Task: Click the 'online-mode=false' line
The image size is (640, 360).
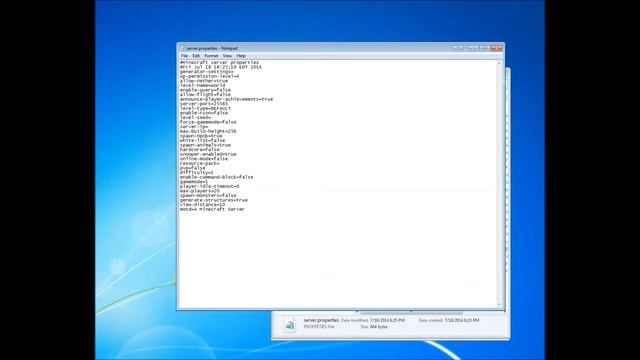Action: 204,159
